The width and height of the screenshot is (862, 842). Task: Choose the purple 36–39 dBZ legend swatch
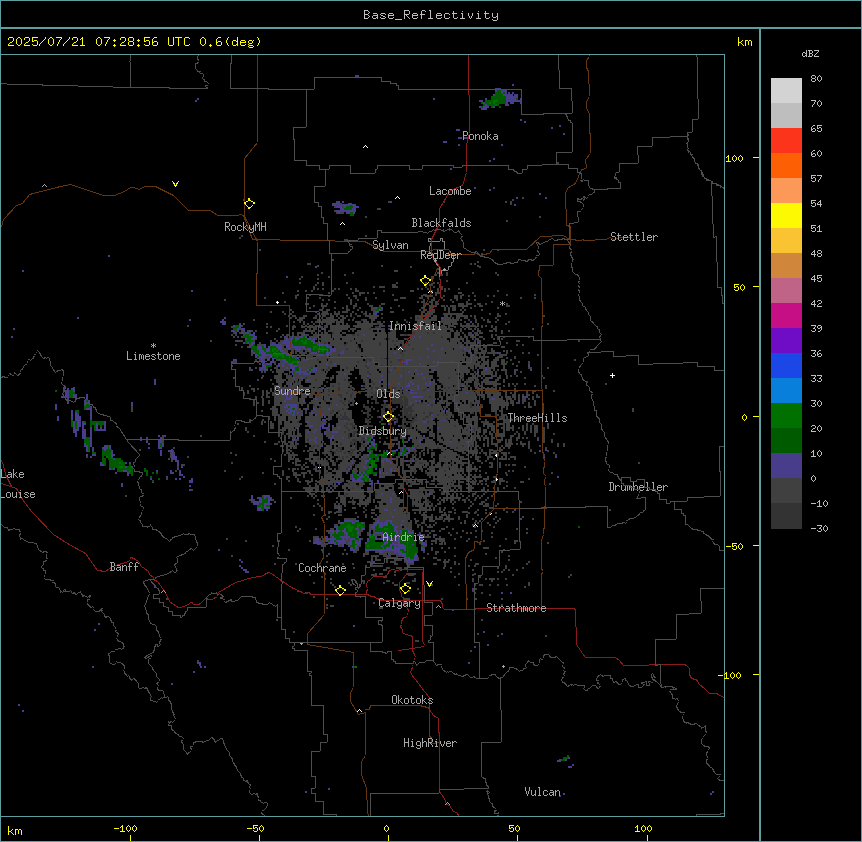[x=786, y=340]
